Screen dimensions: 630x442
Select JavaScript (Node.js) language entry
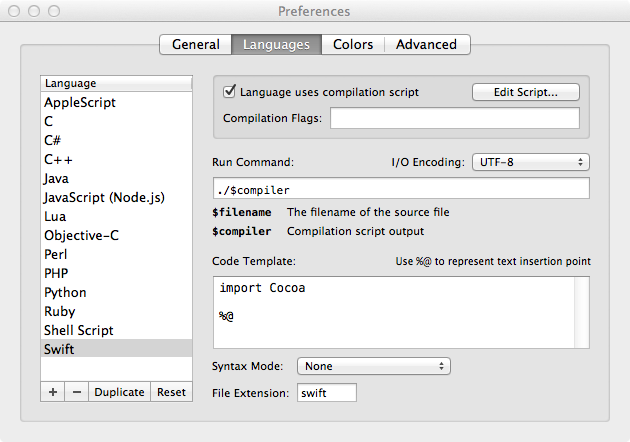point(103,197)
